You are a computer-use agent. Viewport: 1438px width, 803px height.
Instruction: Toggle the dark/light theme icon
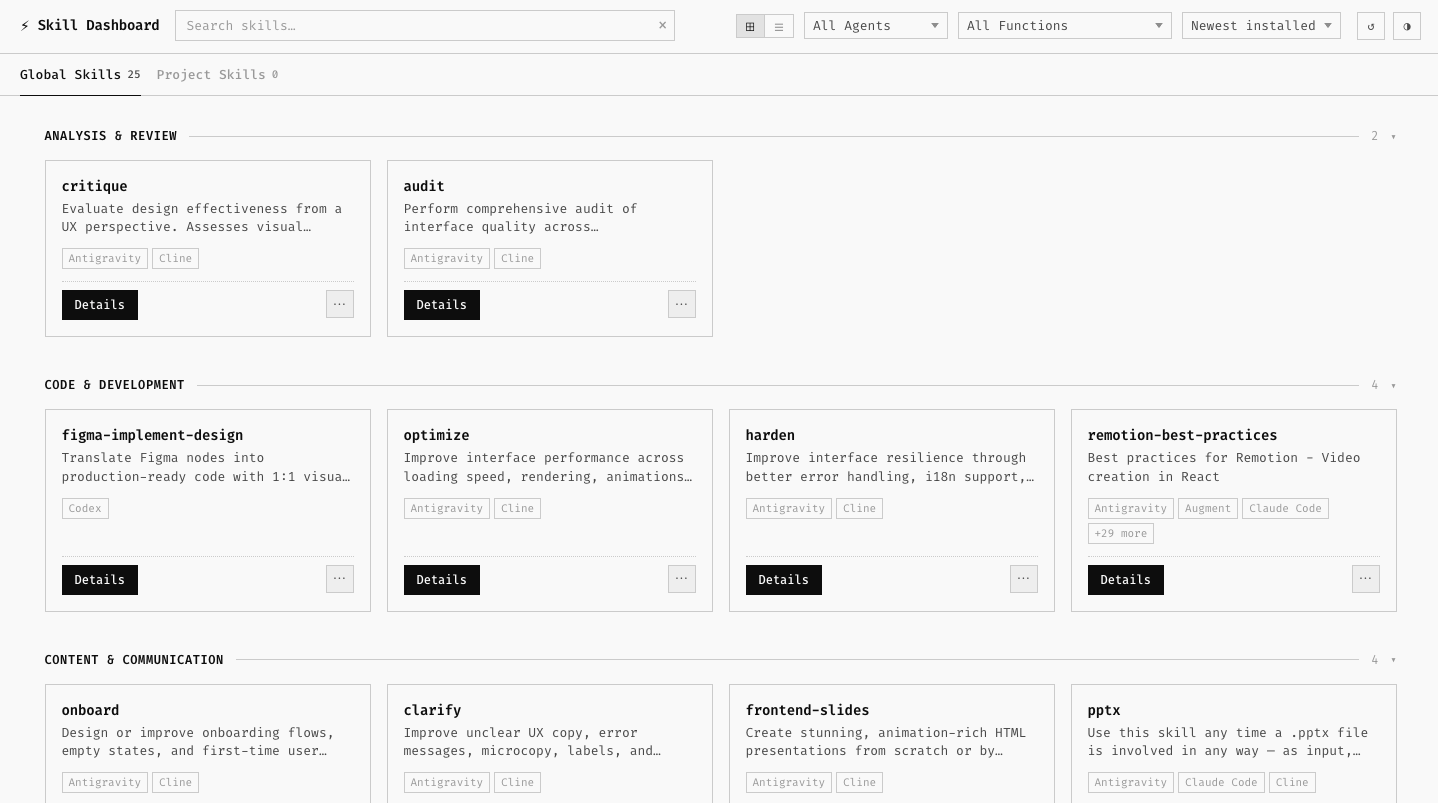(1407, 26)
